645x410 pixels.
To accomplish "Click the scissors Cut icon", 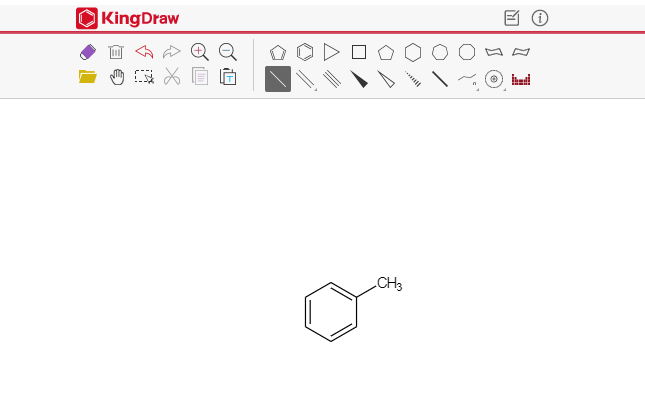I will pyautogui.click(x=172, y=77).
